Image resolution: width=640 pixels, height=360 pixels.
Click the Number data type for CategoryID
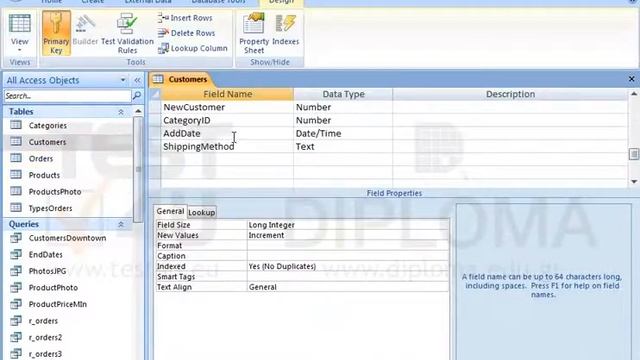(343, 120)
